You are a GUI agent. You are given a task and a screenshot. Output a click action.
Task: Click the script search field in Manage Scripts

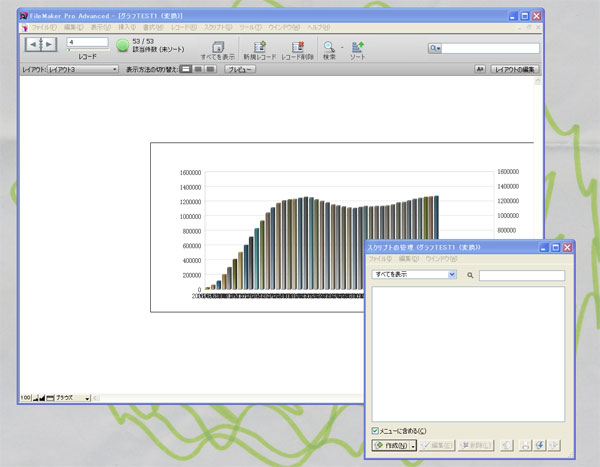pos(522,275)
